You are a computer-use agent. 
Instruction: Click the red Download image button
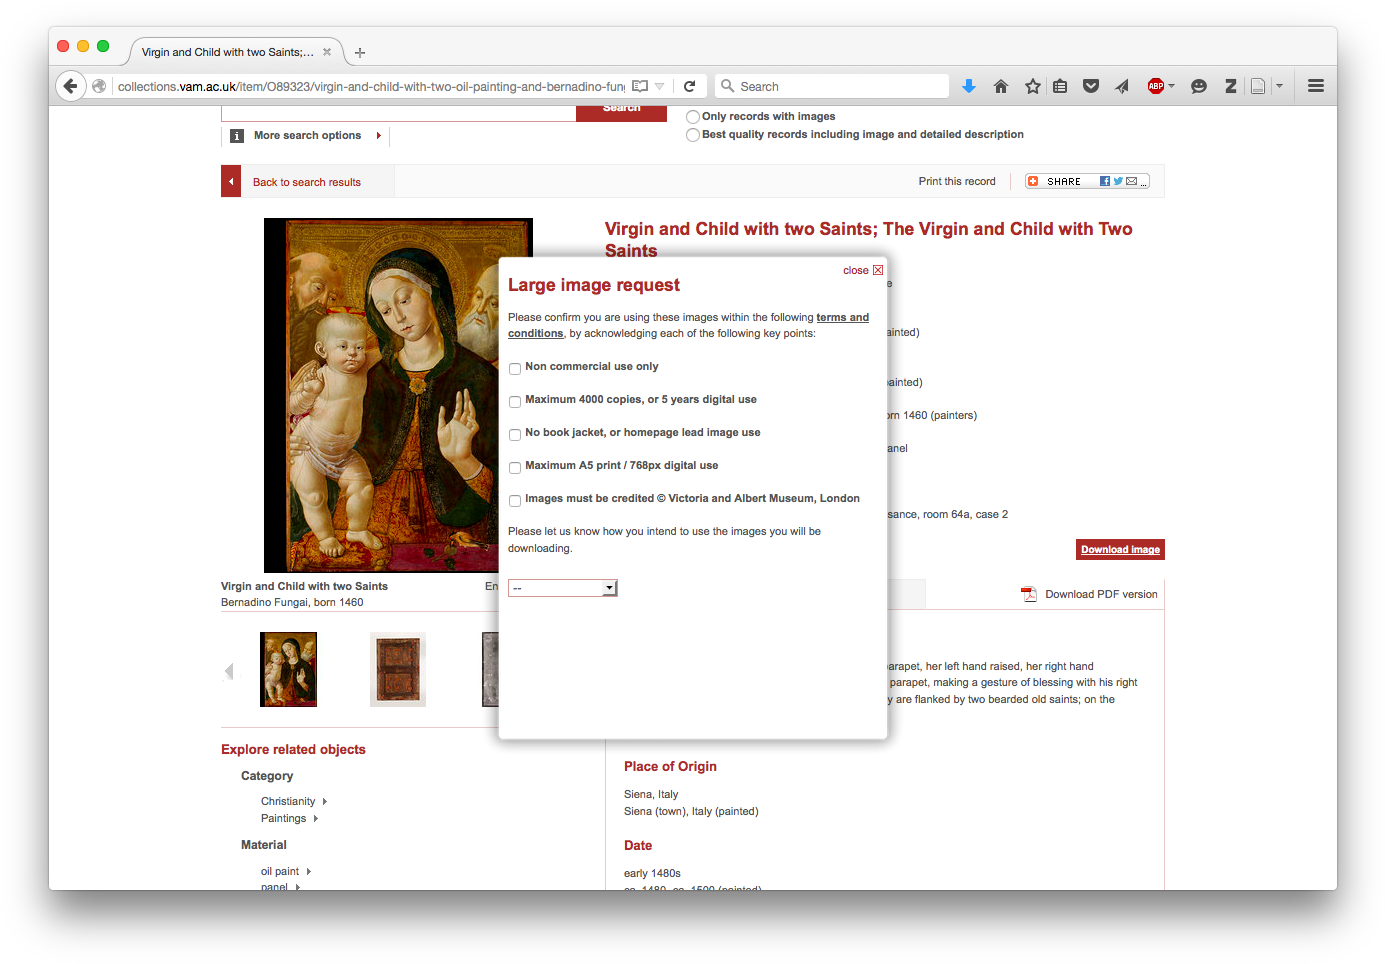[1120, 549]
